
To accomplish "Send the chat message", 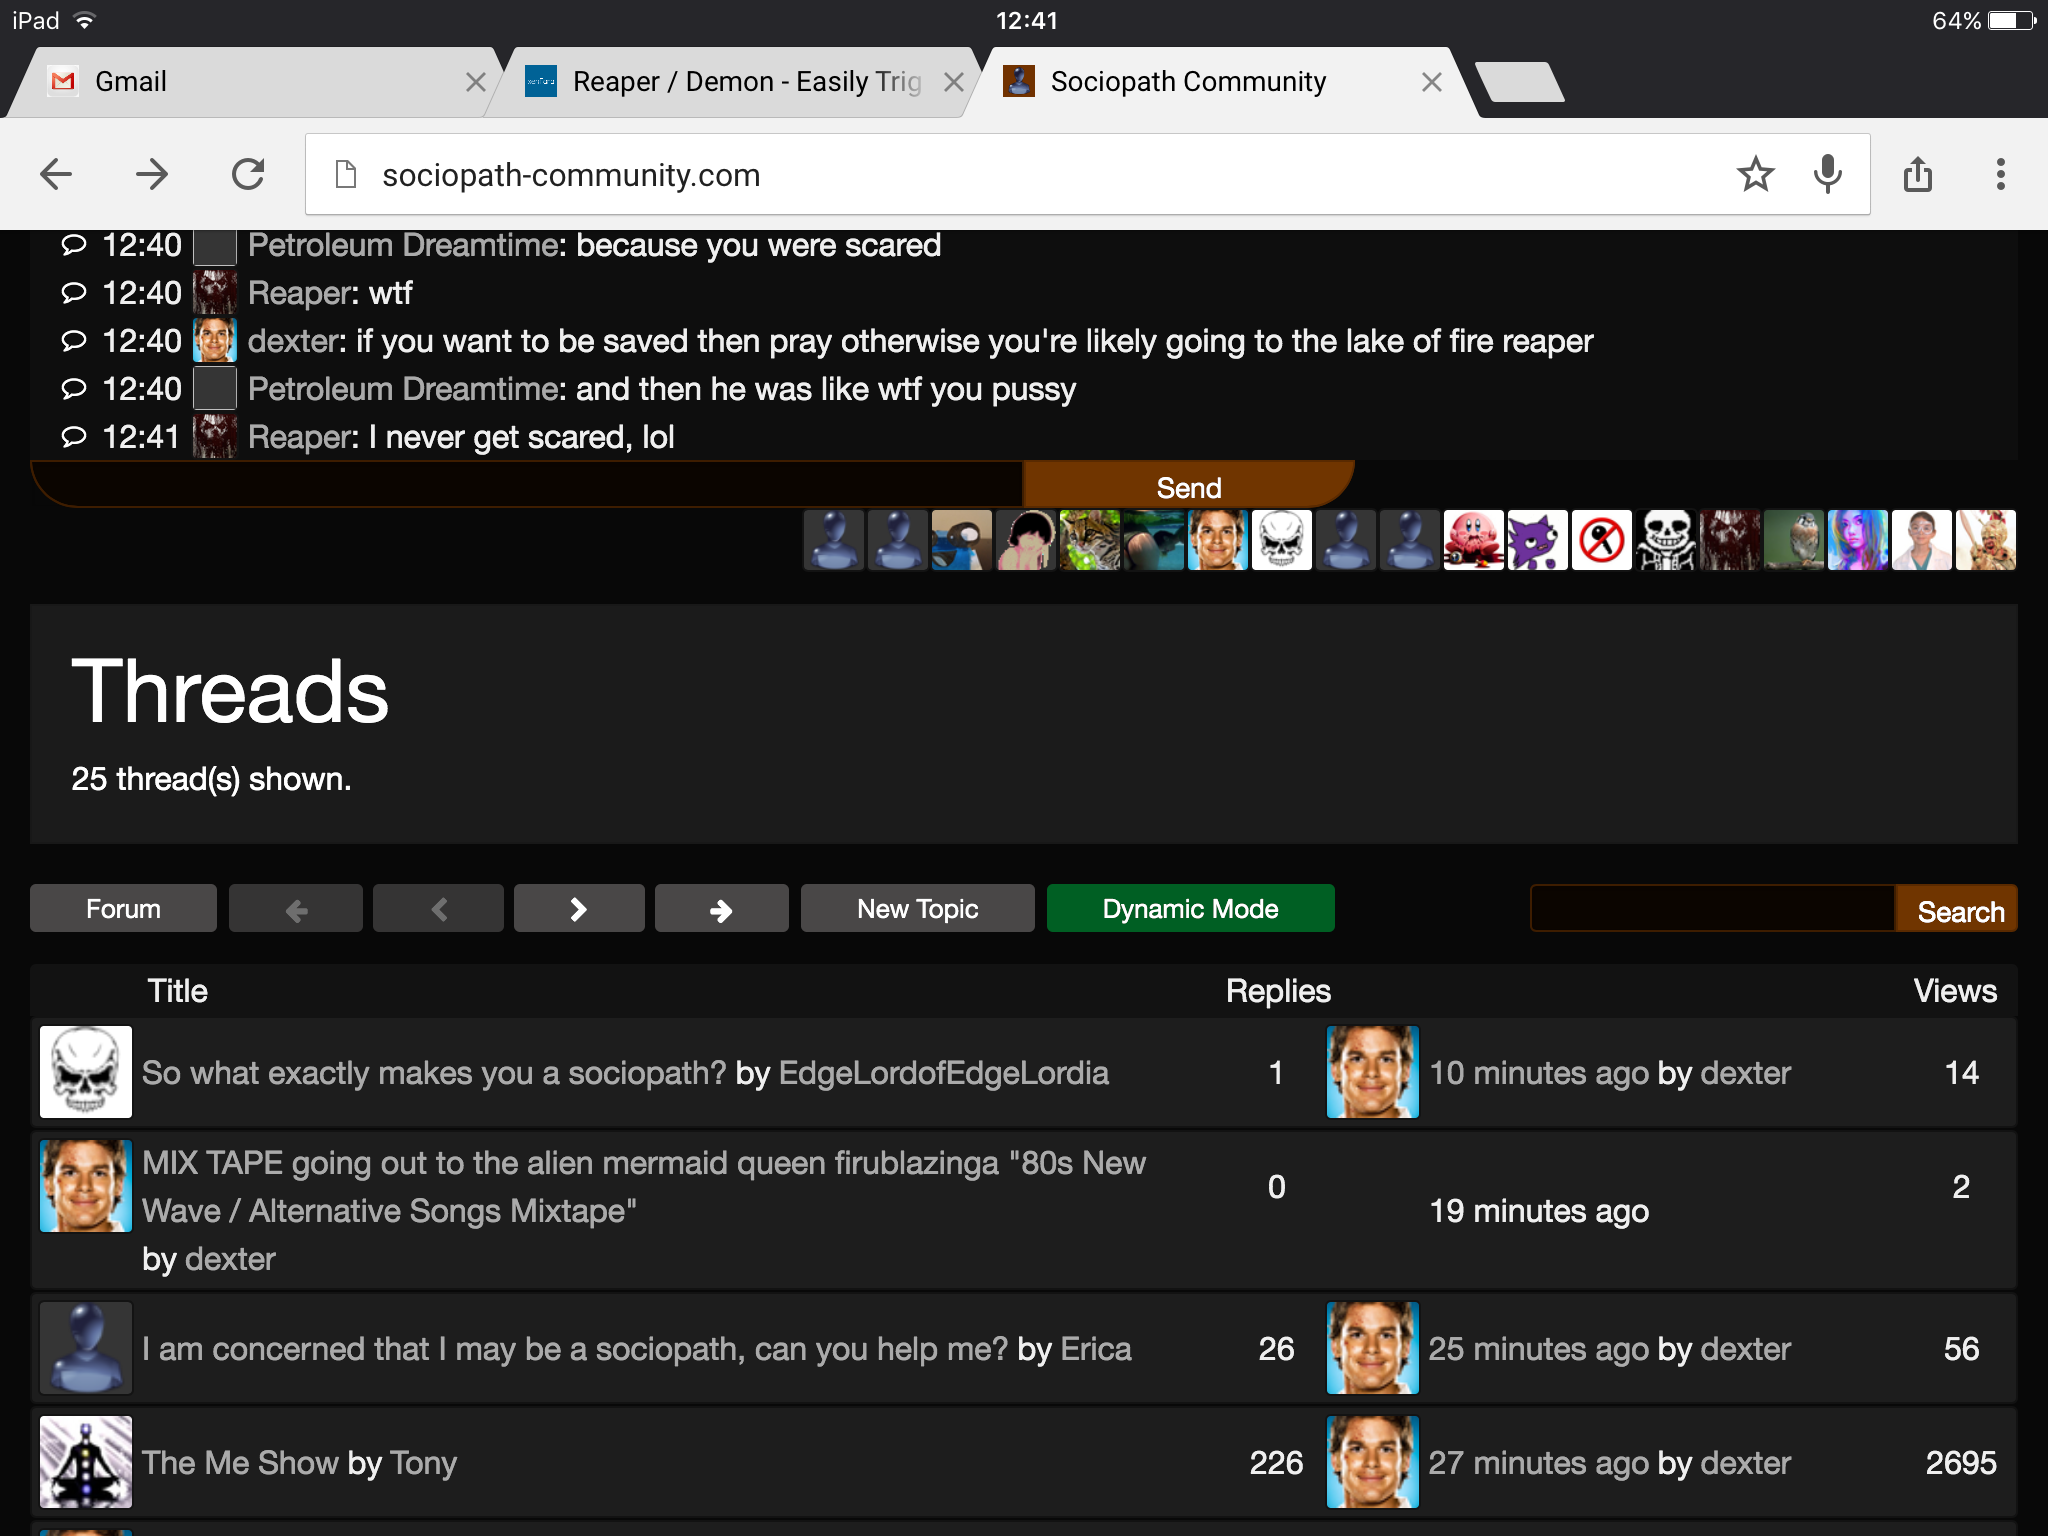I will pos(1188,486).
